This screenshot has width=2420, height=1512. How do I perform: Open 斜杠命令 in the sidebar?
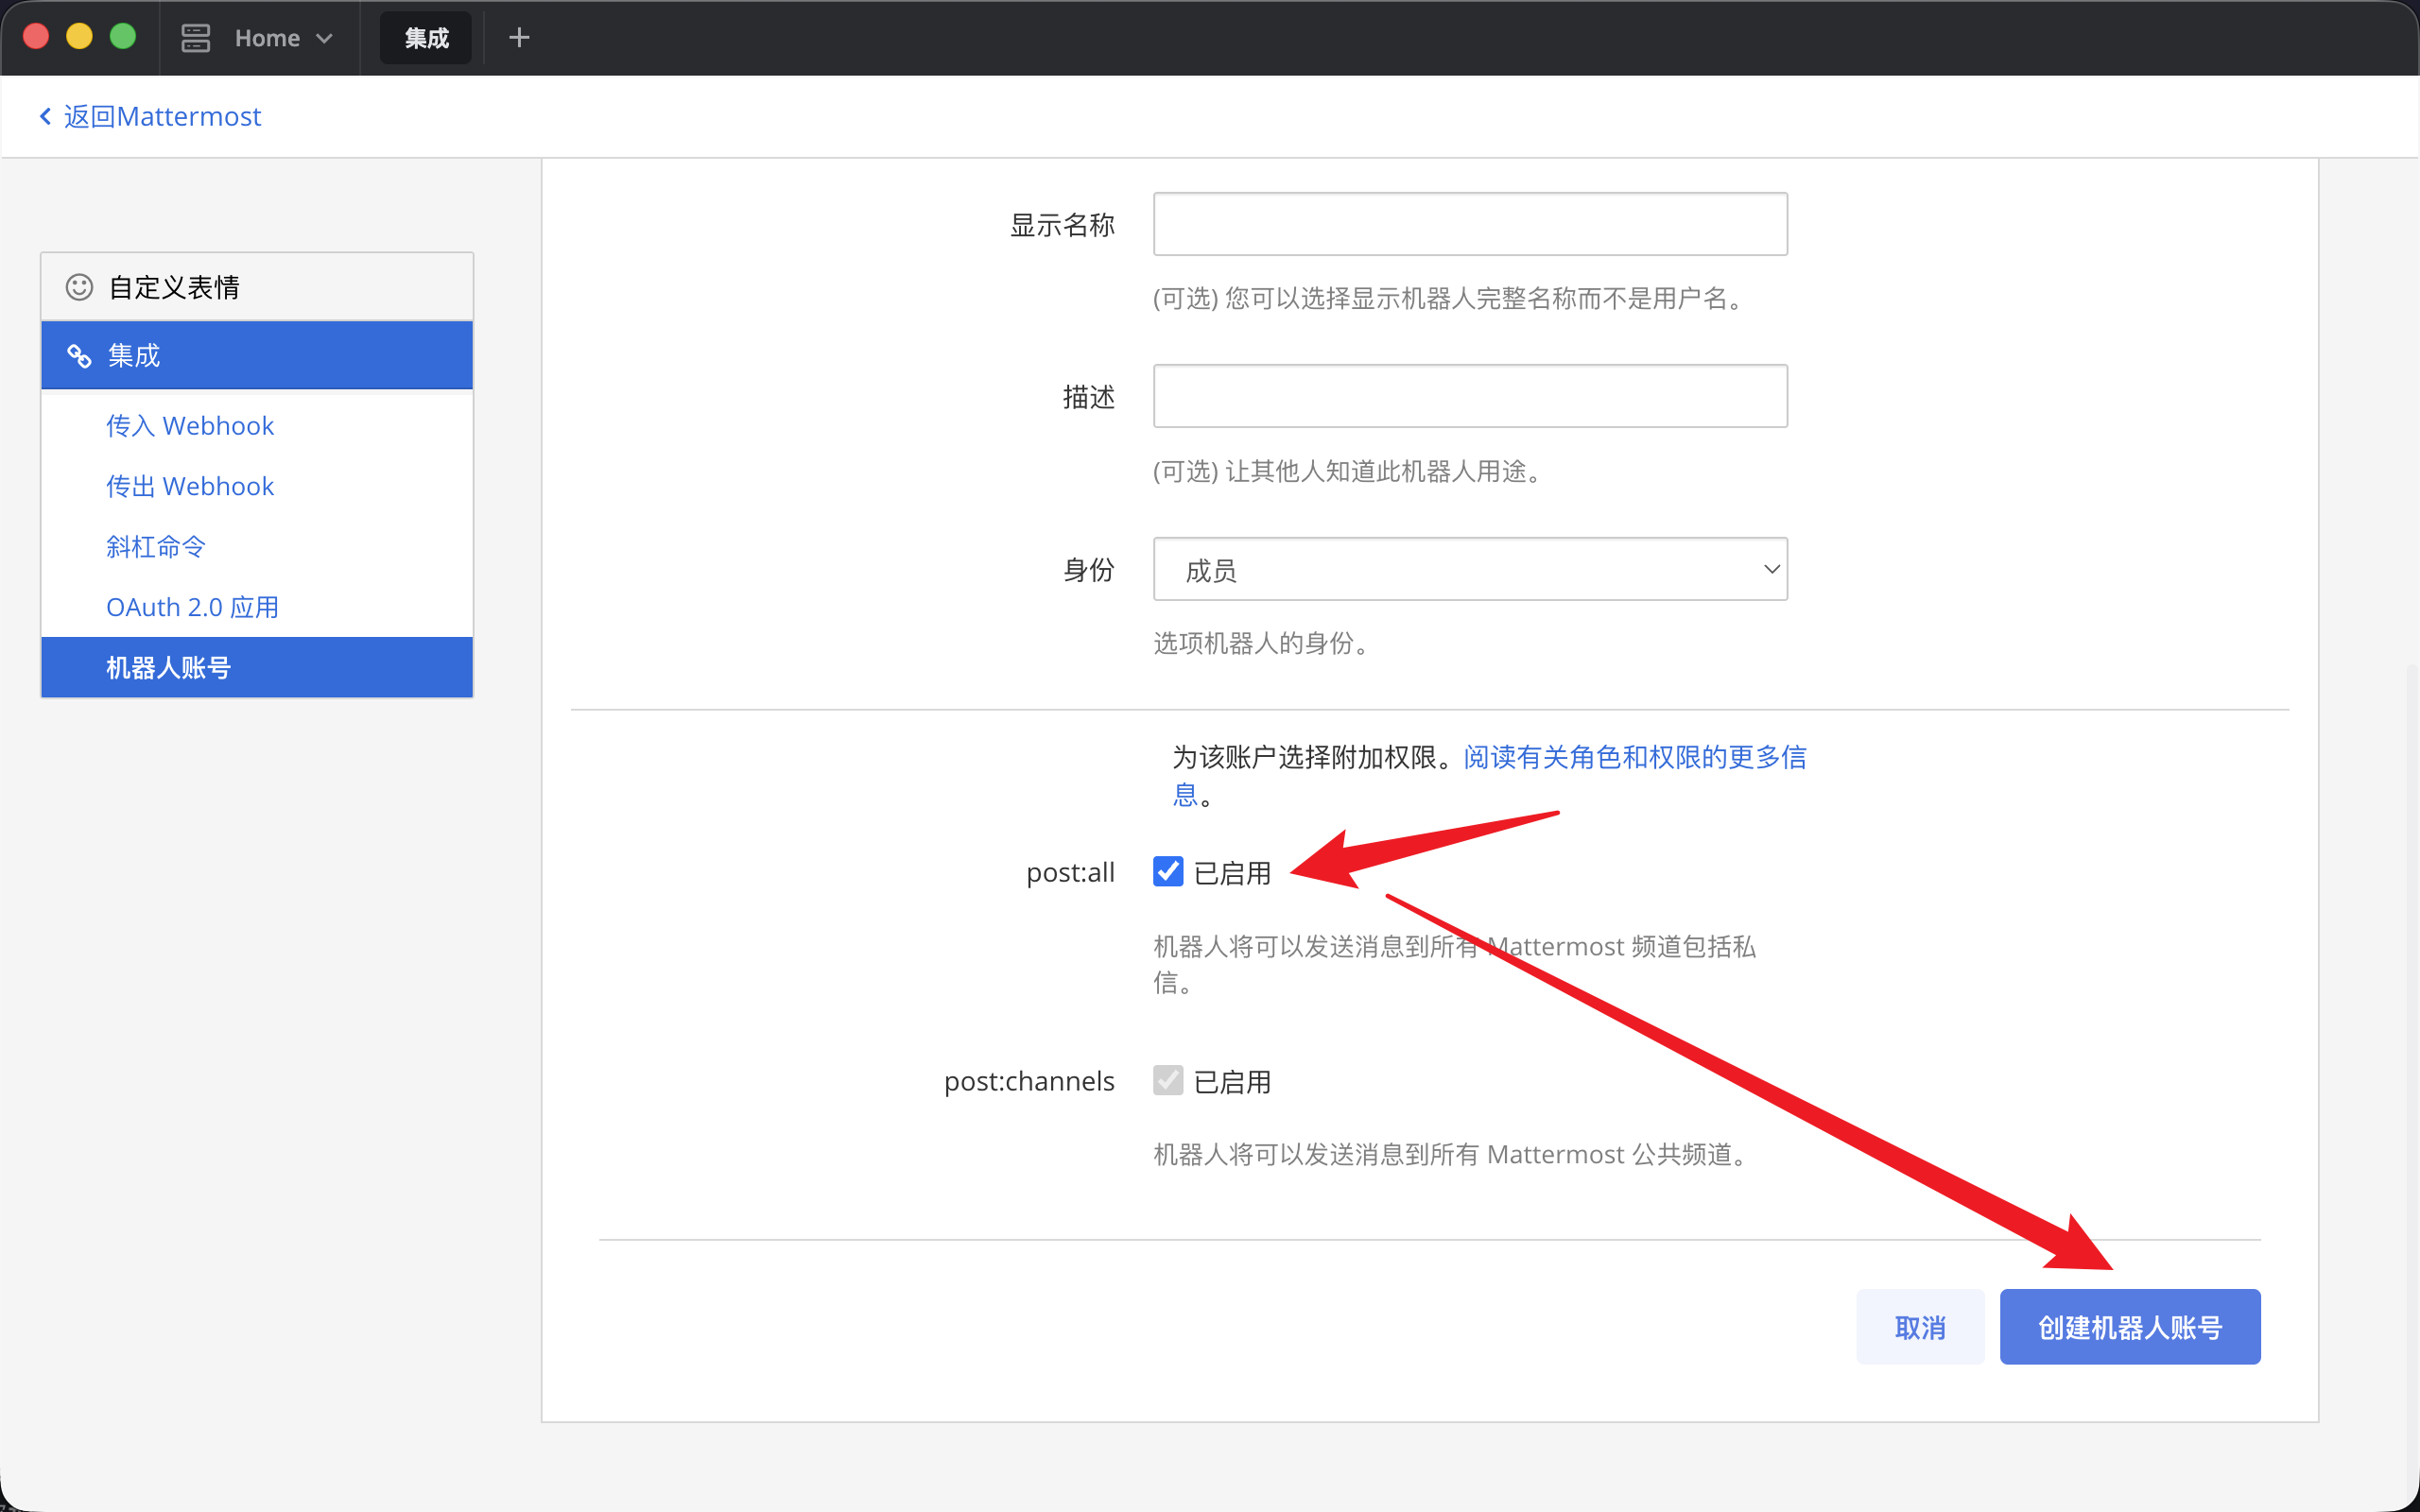point(156,546)
